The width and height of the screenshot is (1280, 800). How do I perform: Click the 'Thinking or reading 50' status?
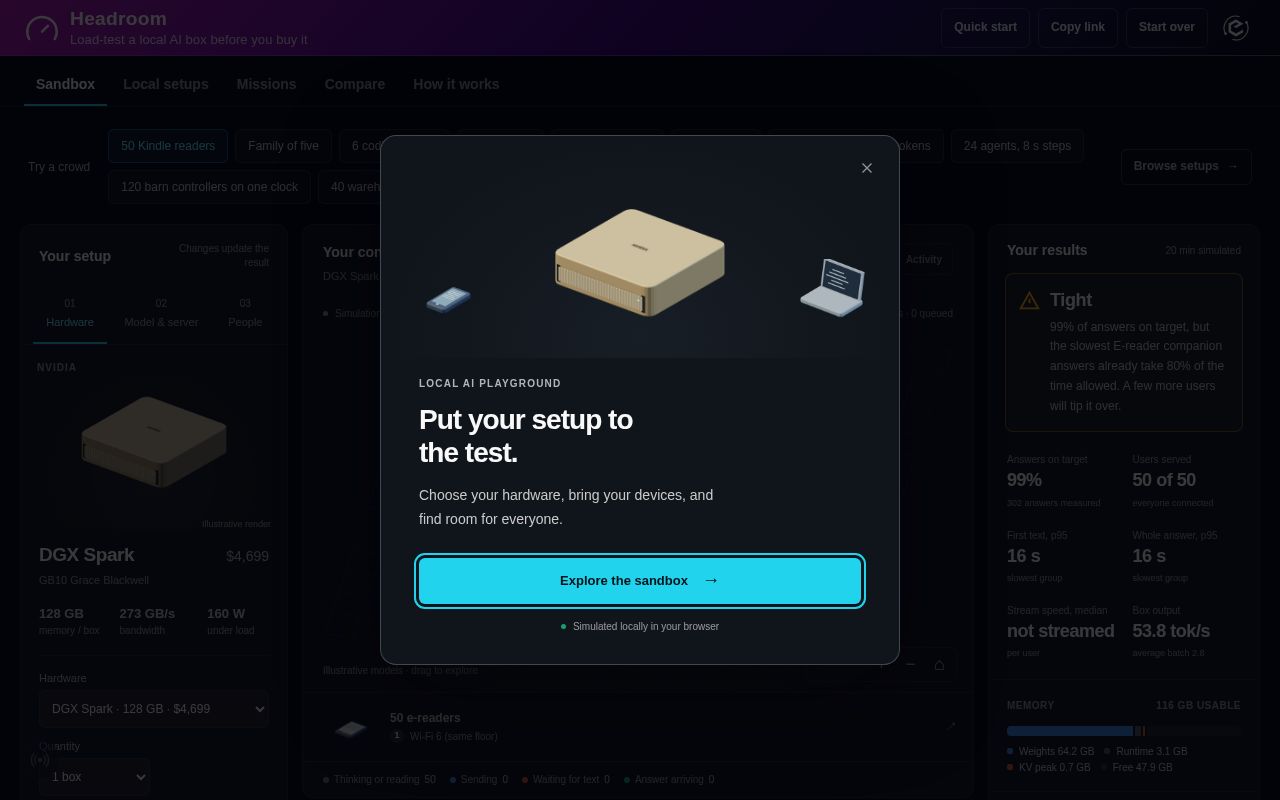point(379,779)
